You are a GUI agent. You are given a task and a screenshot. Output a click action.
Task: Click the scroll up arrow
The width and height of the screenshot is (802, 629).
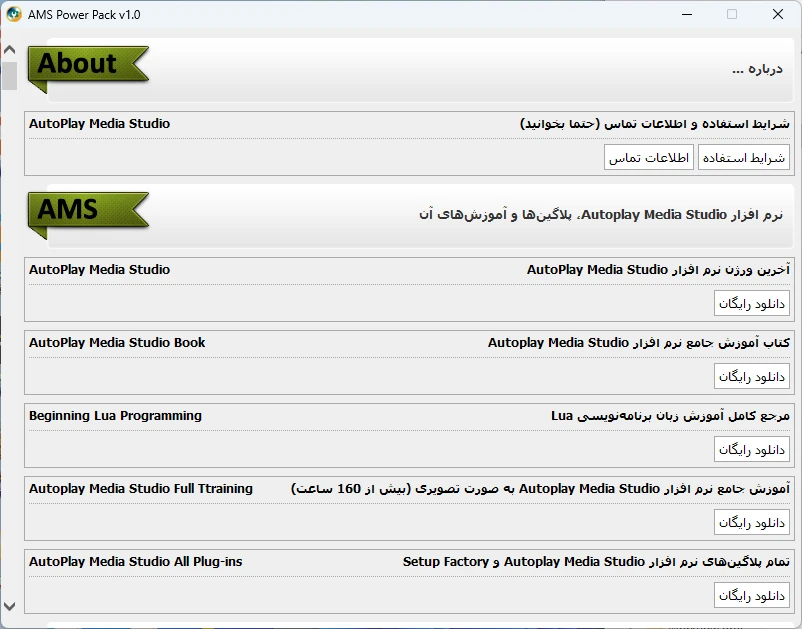click(x=9, y=49)
